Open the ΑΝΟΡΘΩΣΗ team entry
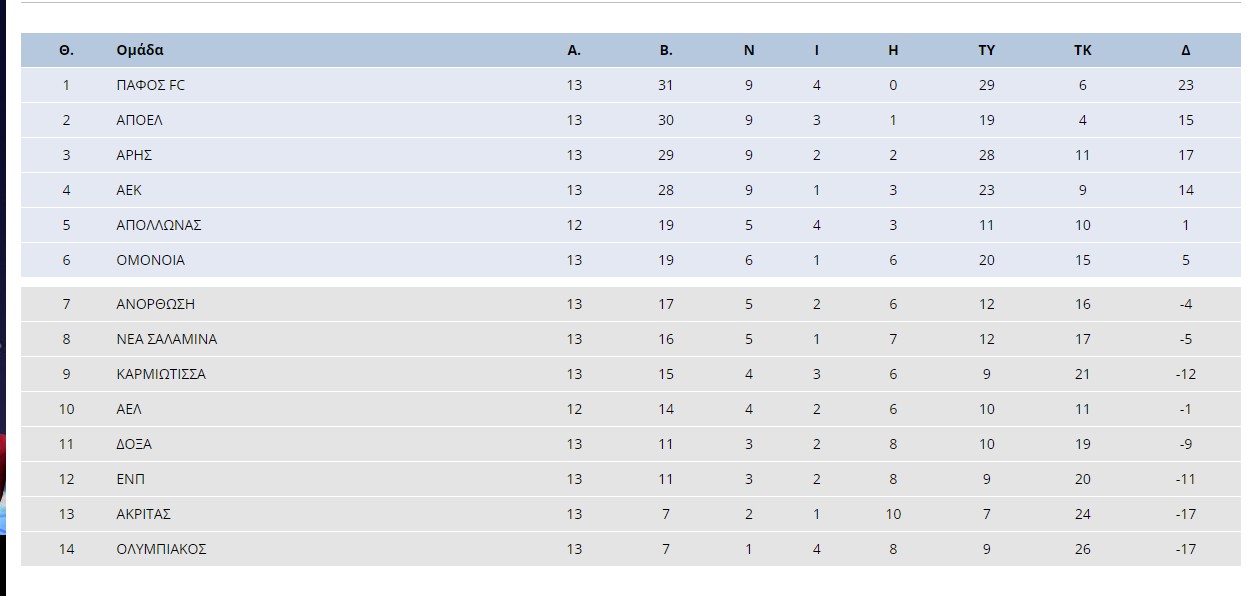The image size is (1247, 596). tap(155, 304)
